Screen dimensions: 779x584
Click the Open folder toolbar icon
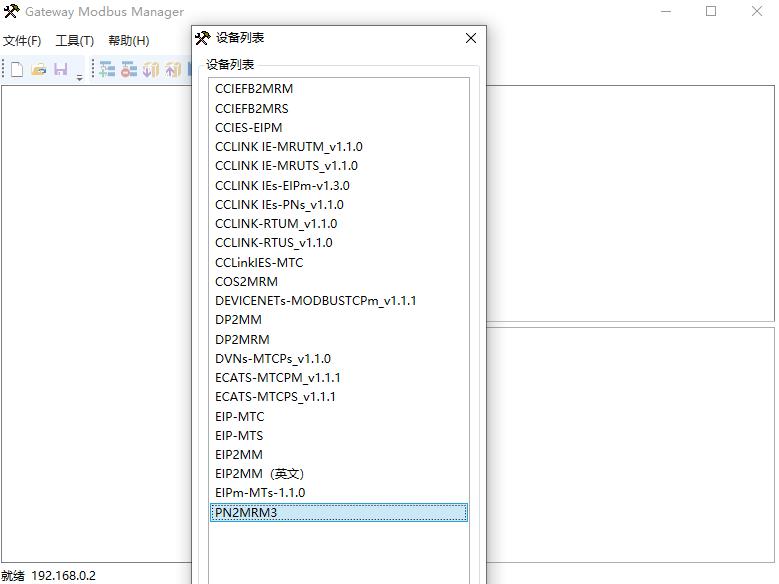click(x=39, y=70)
